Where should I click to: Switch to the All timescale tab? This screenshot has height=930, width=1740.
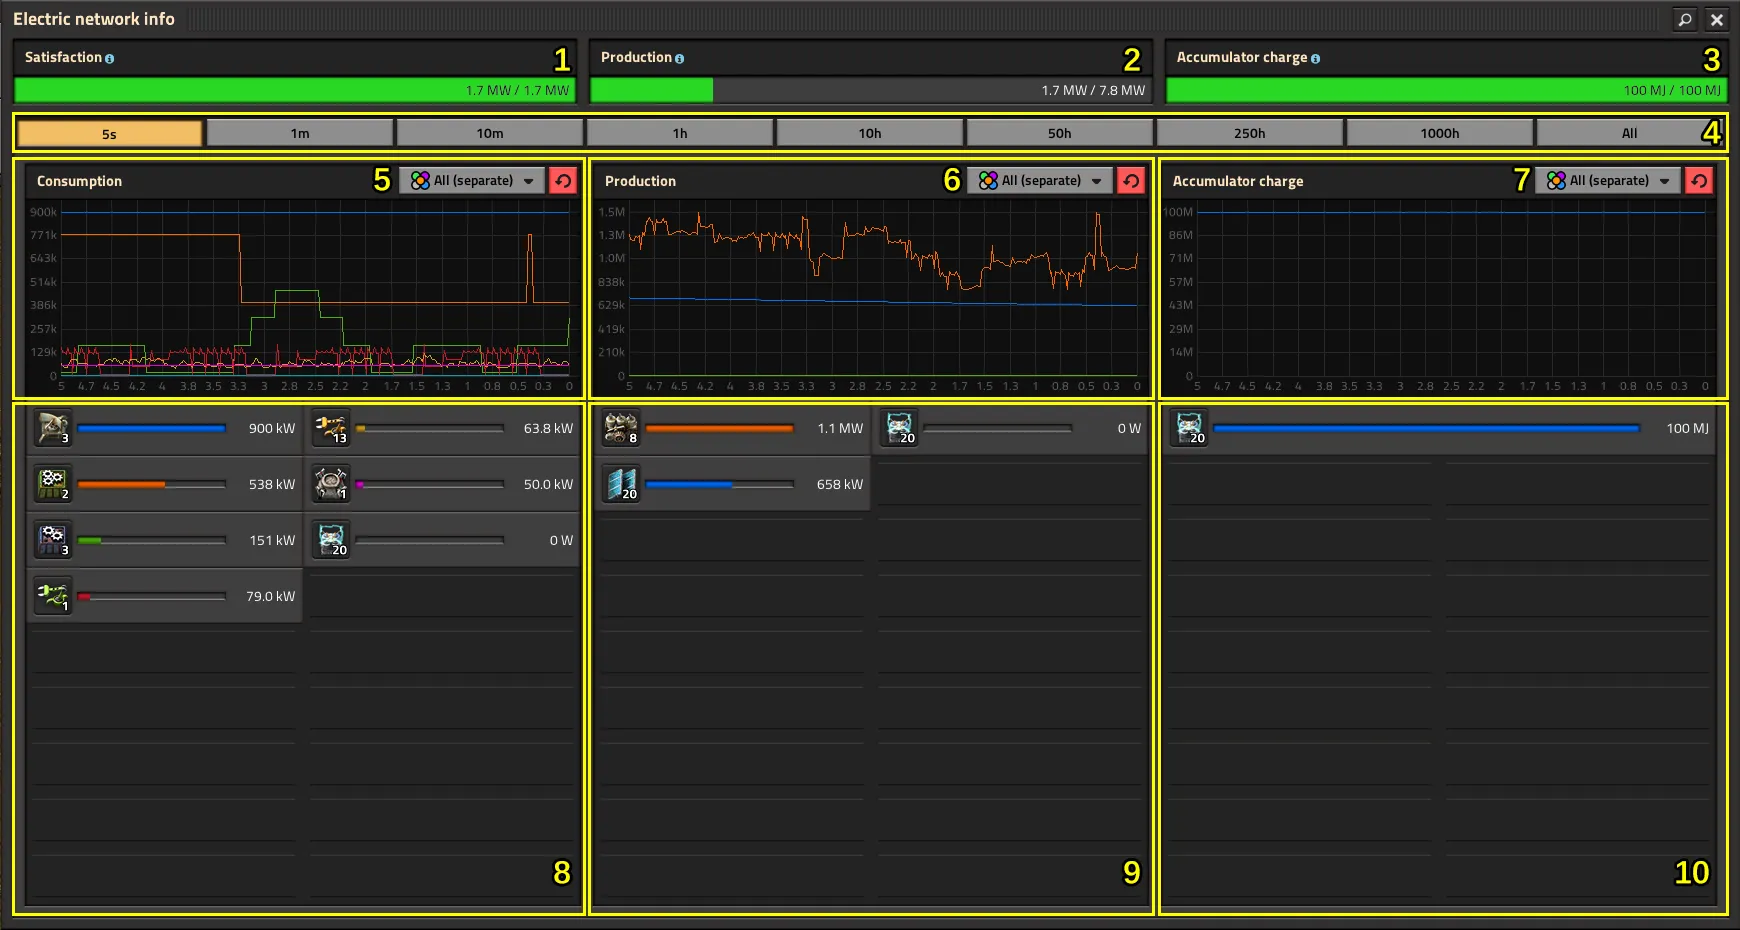tap(1630, 133)
